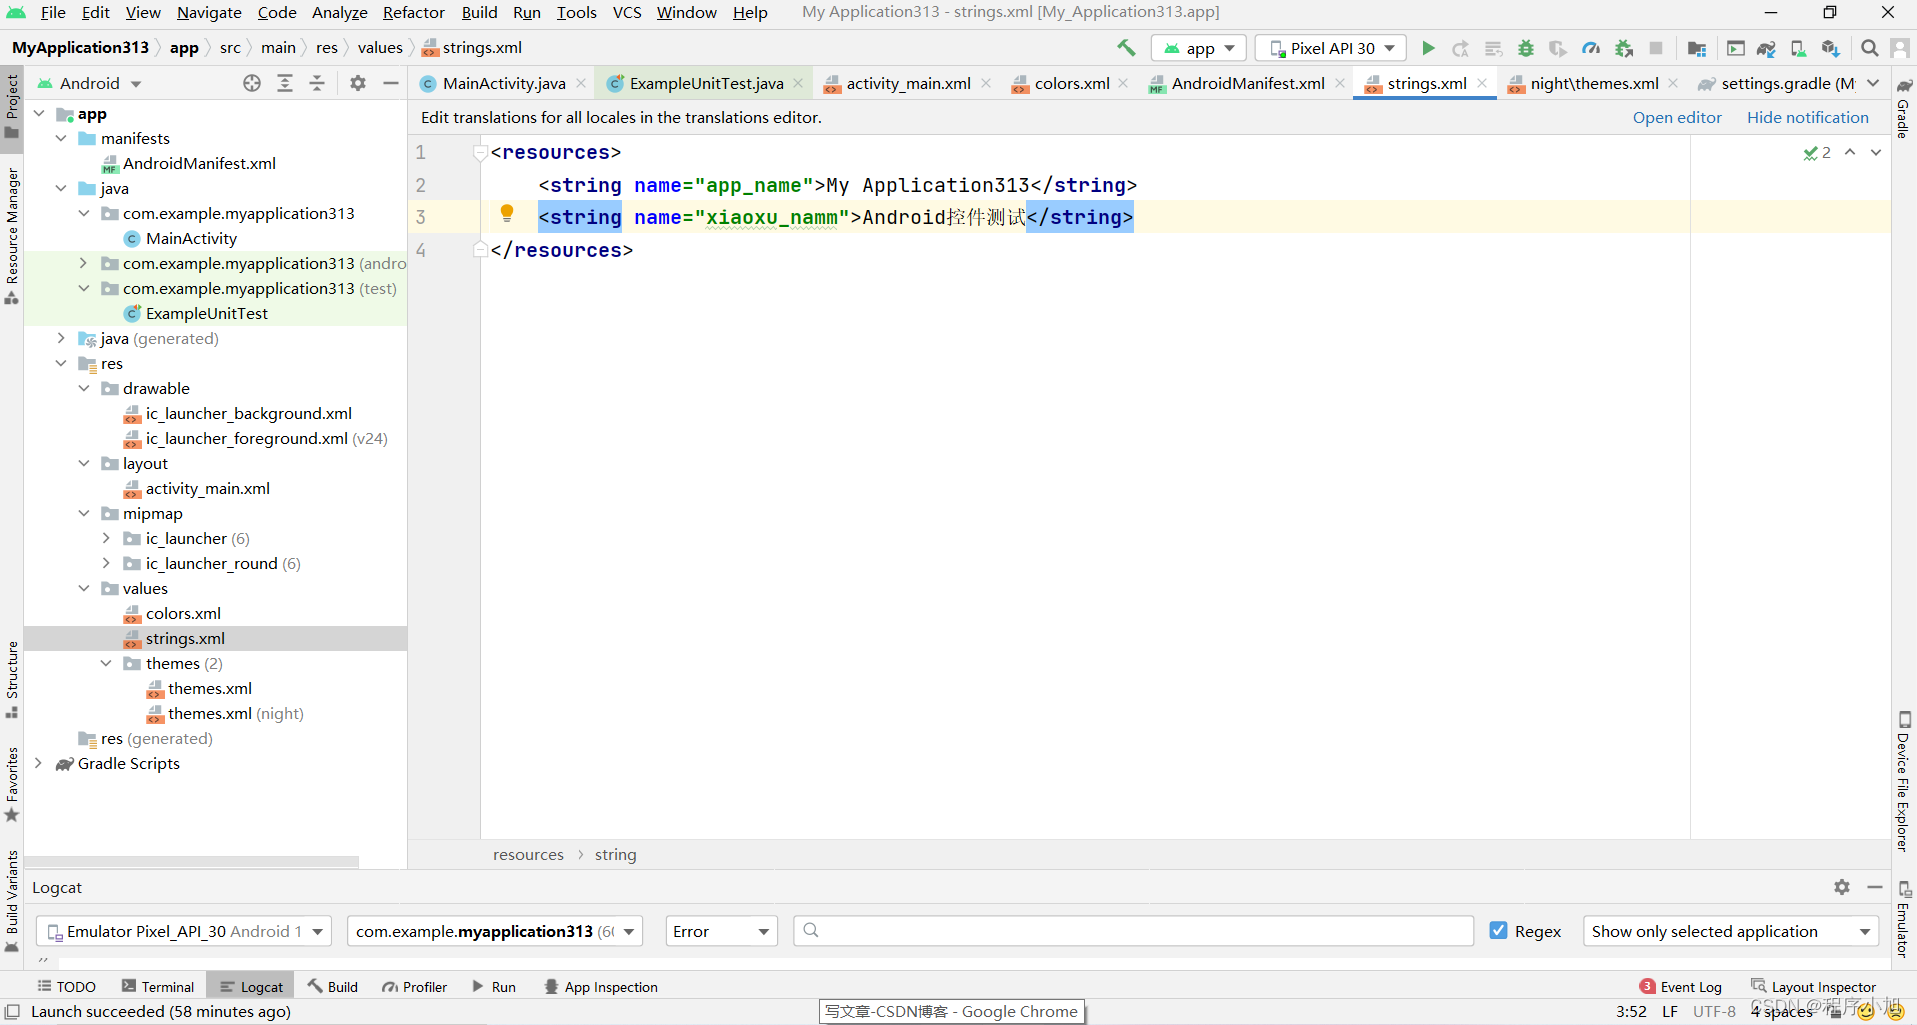Switch to the AndroidManifest.xml tab

coord(1248,83)
